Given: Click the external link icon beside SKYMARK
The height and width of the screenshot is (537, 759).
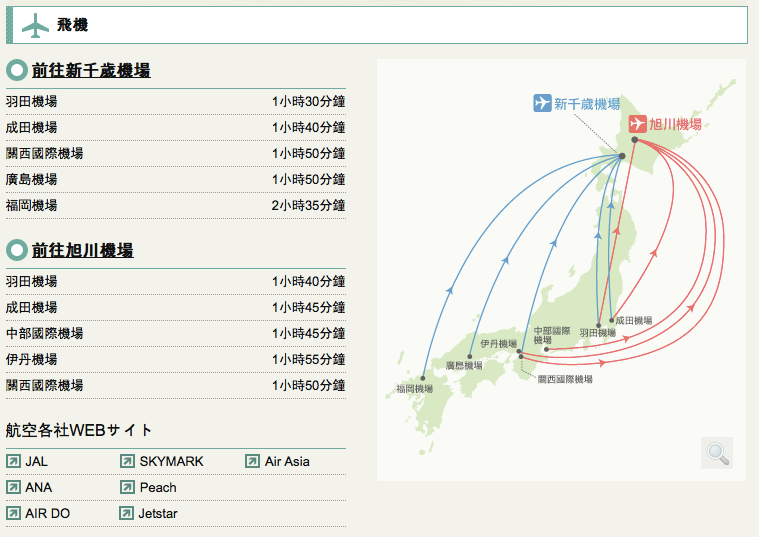Looking at the screenshot, I should pyautogui.click(x=127, y=461).
